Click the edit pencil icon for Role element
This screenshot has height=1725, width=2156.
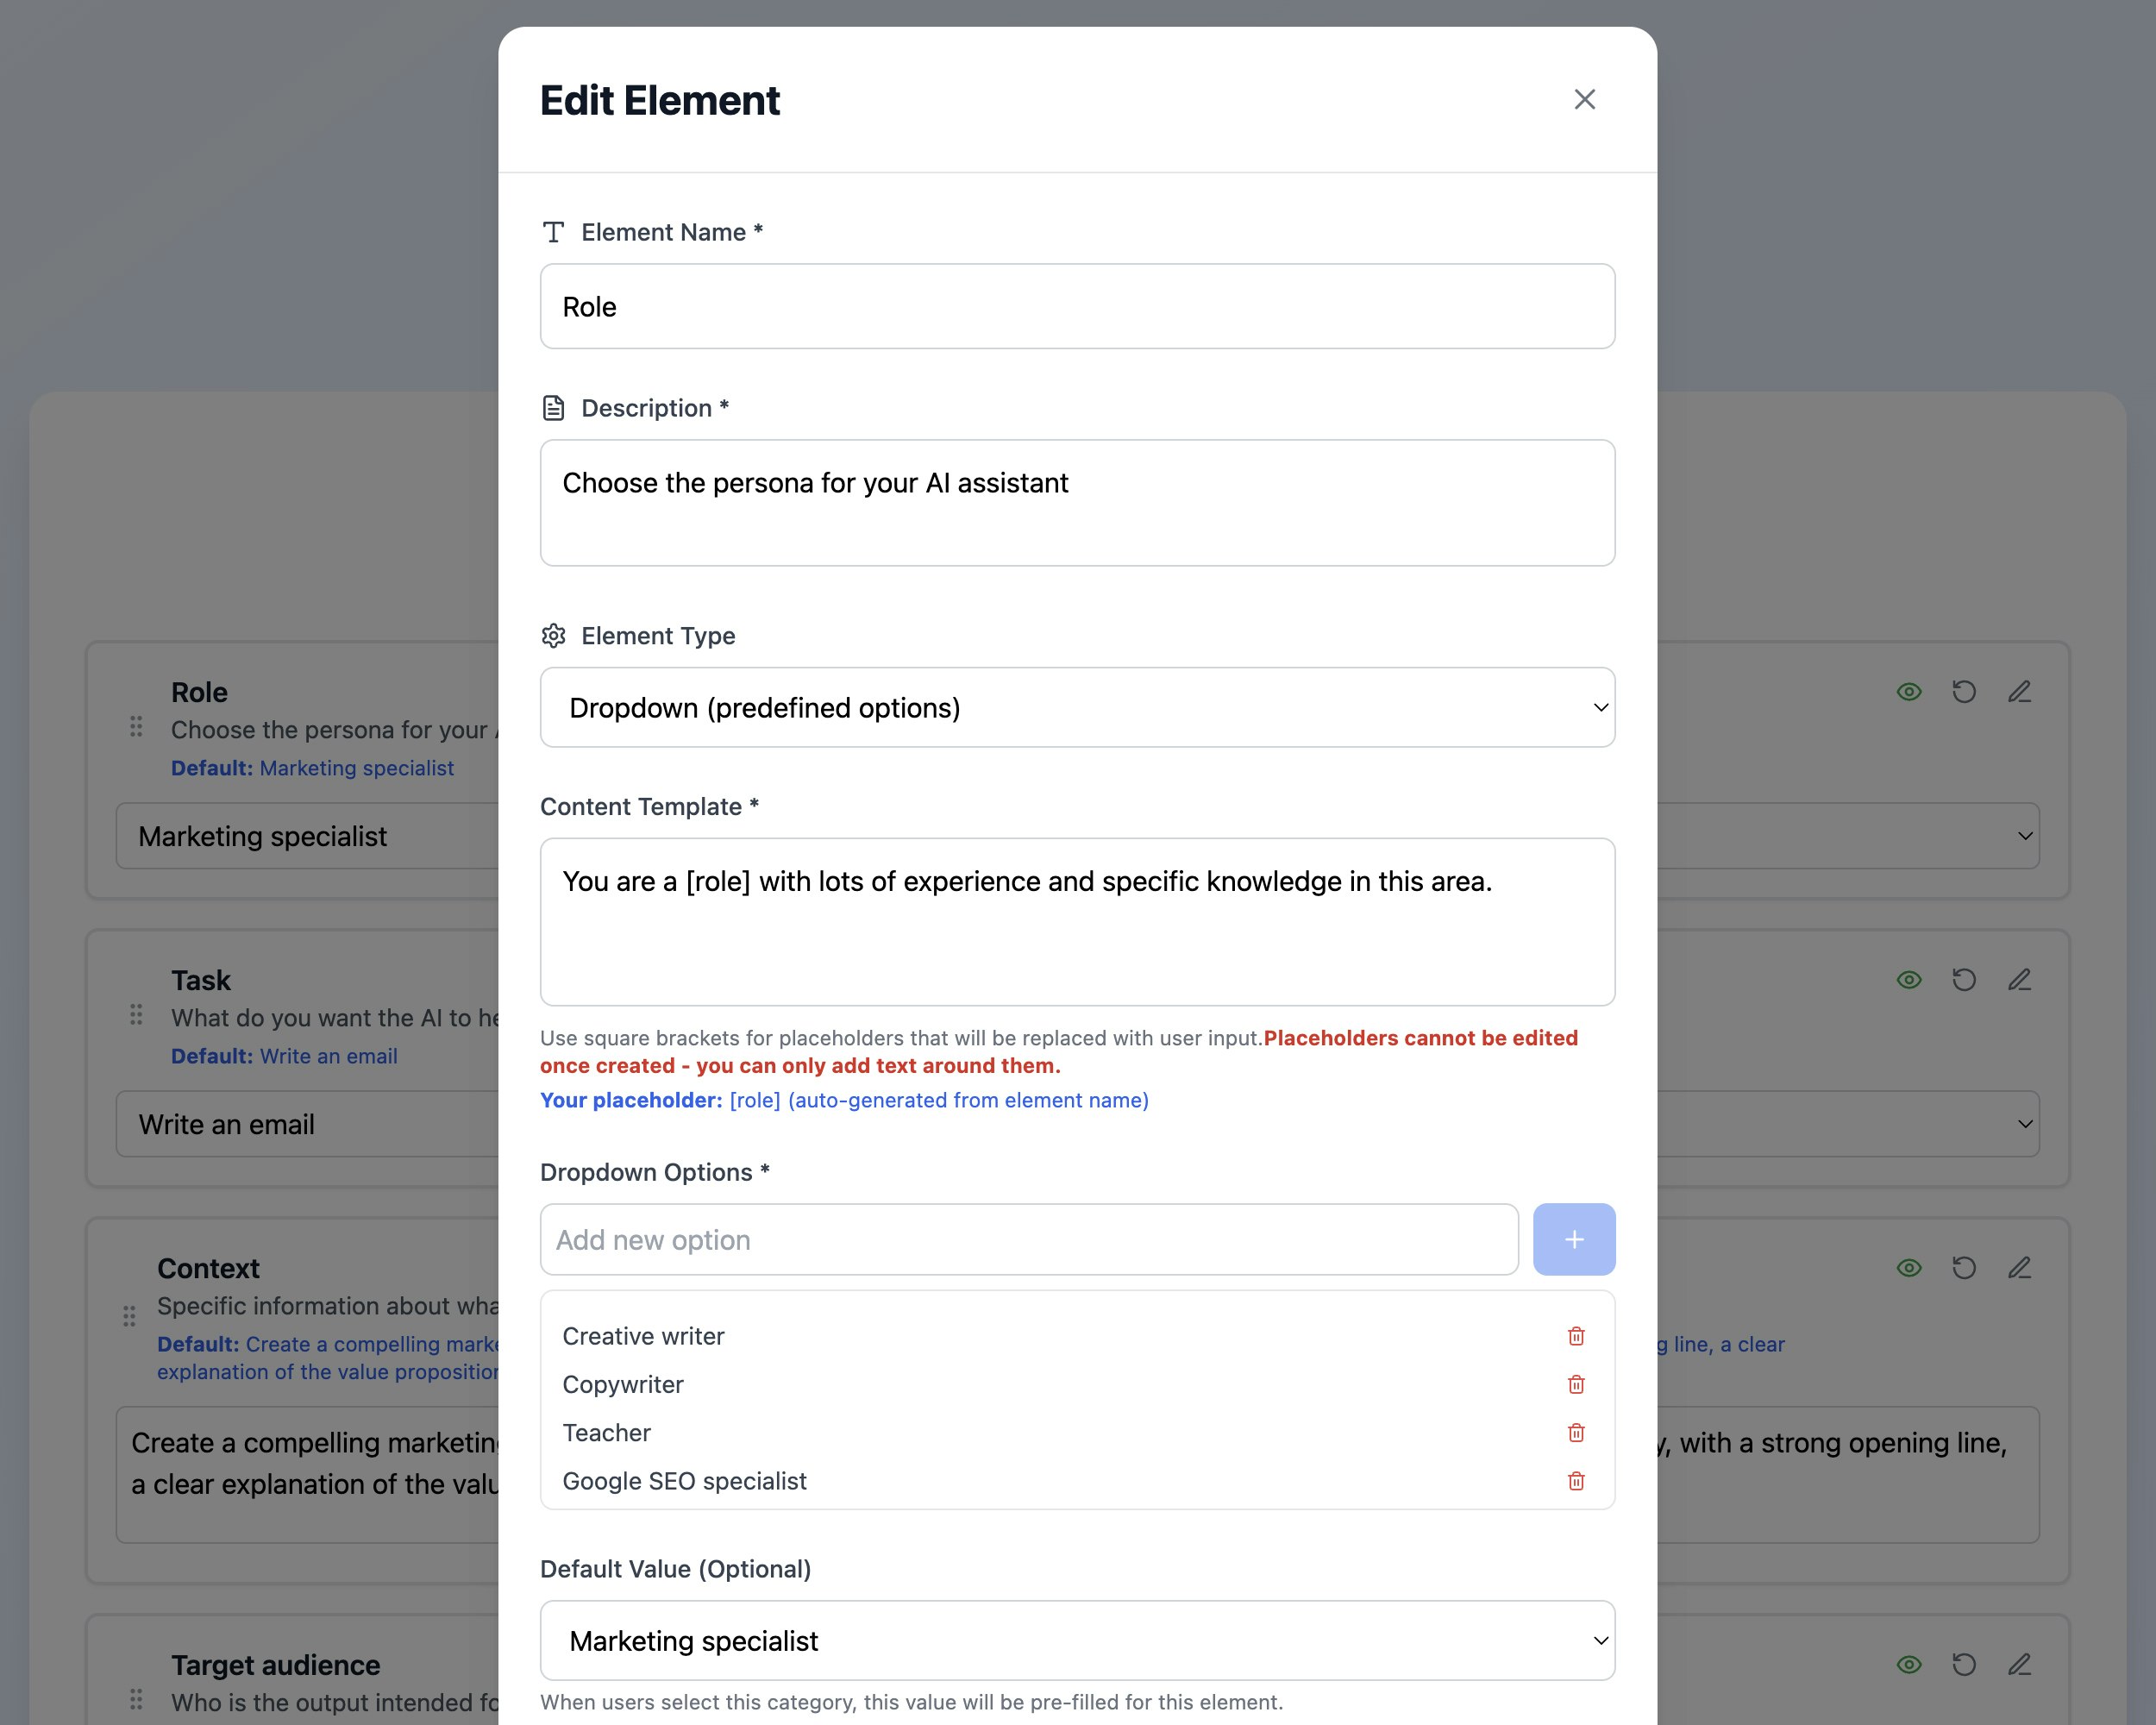coord(2019,692)
